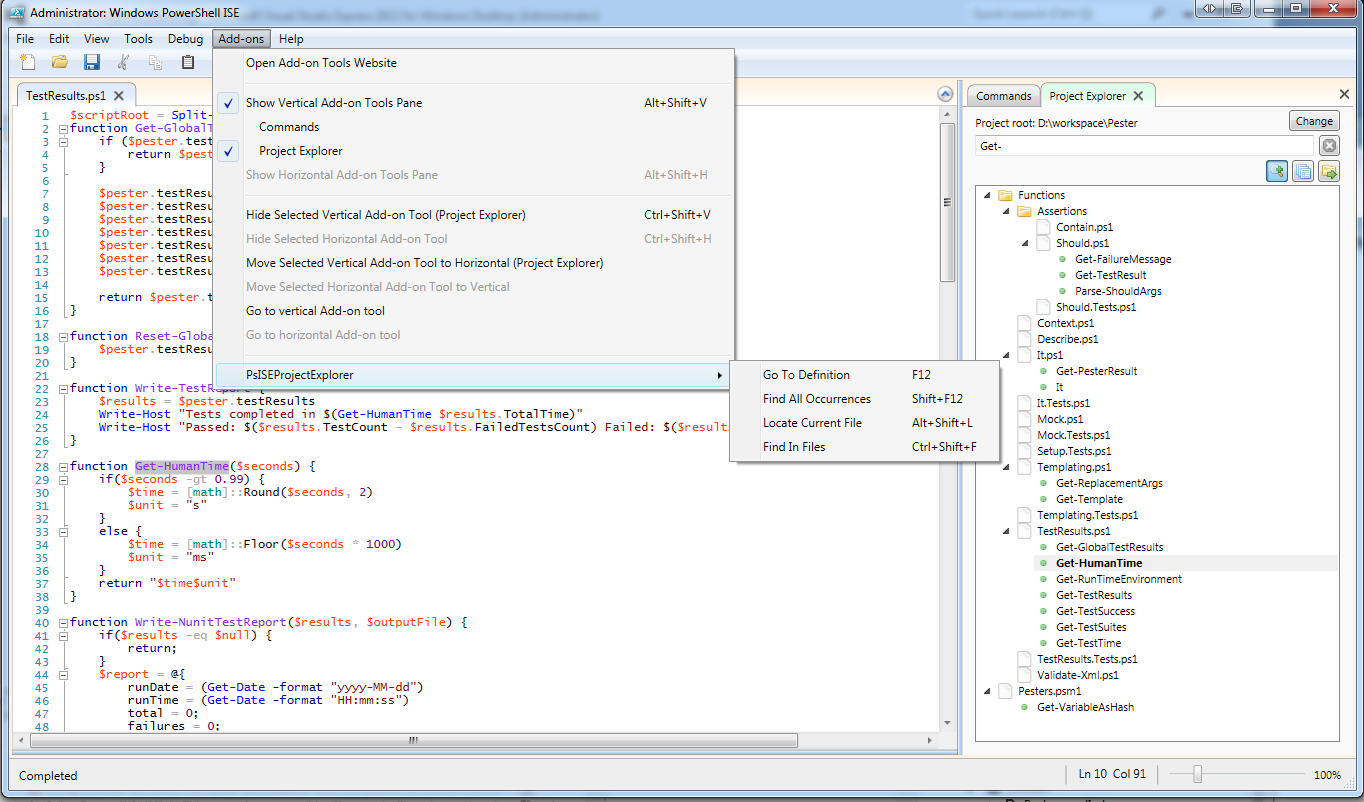1364x802 pixels.
Task: Click the file icon beside Contain.ps1
Action: coord(1044,227)
